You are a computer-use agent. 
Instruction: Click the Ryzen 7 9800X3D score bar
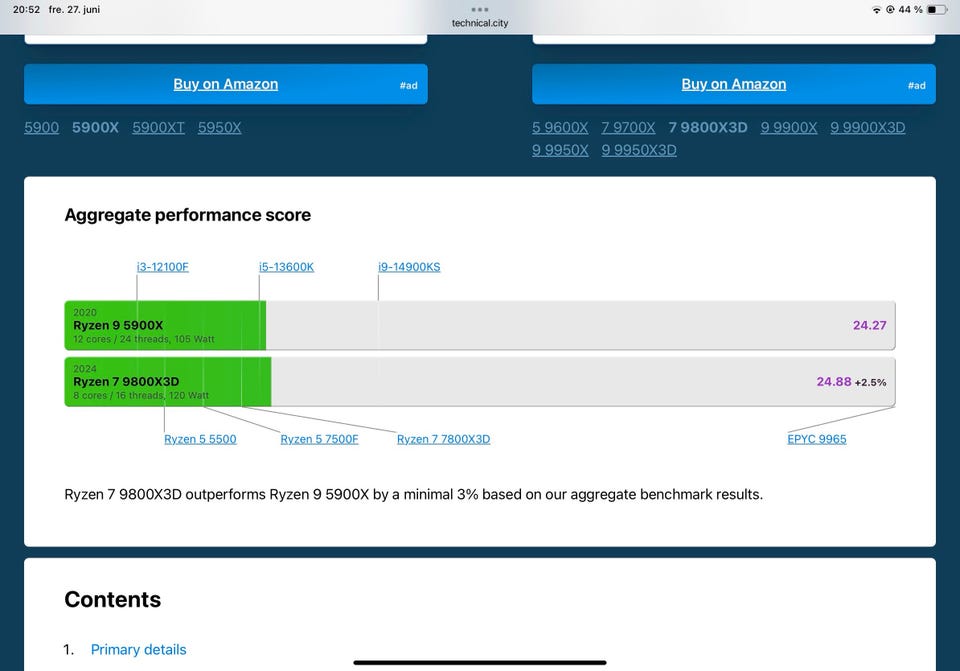pyautogui.click(x=480, y=381)
